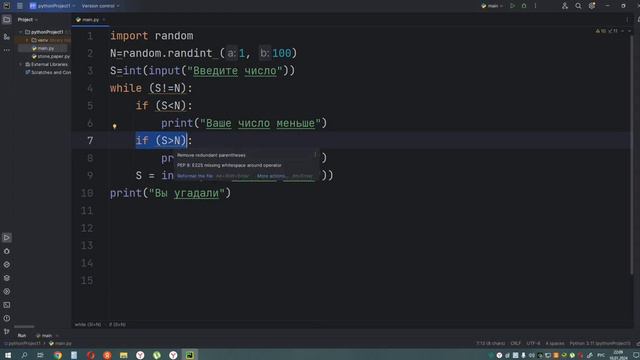The height and width of the screenshot is (360, 640).
Task: Open the Problems tool window icon
Action: click(7, 318)
